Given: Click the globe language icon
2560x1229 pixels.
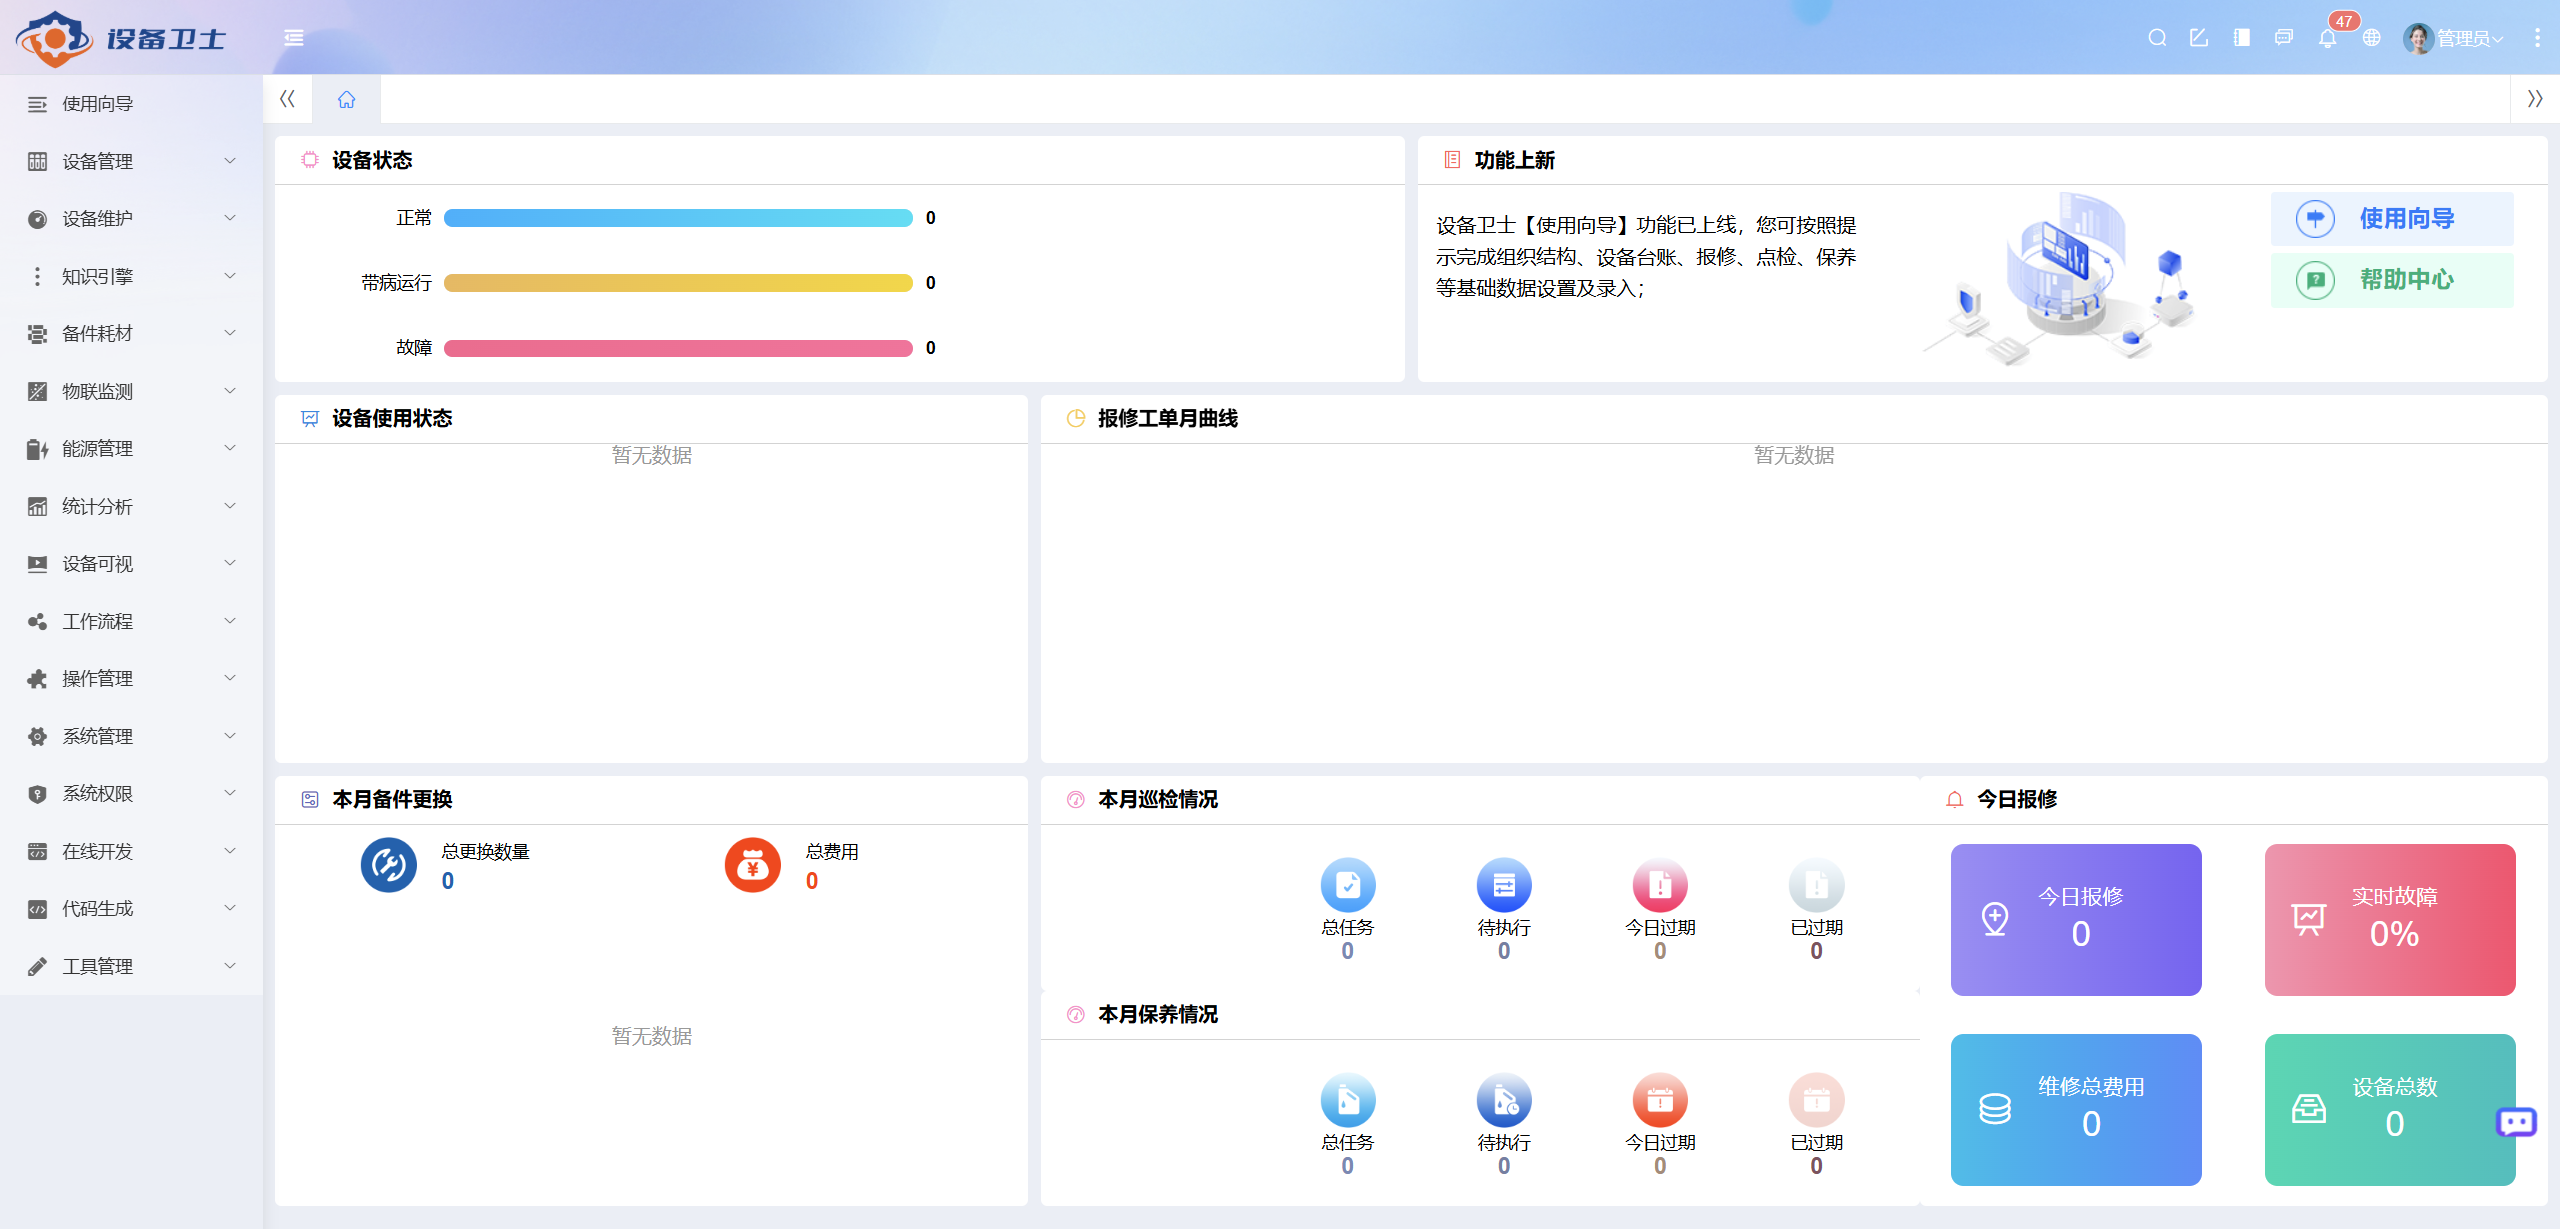Looking at the screenshot, I should point(2371,38).
